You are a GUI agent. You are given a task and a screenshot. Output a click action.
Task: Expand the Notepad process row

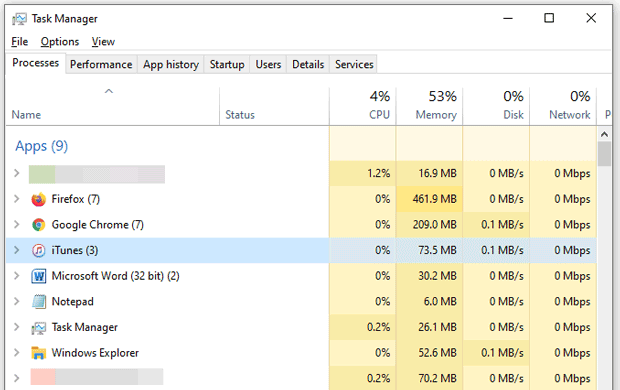(16, 301)
